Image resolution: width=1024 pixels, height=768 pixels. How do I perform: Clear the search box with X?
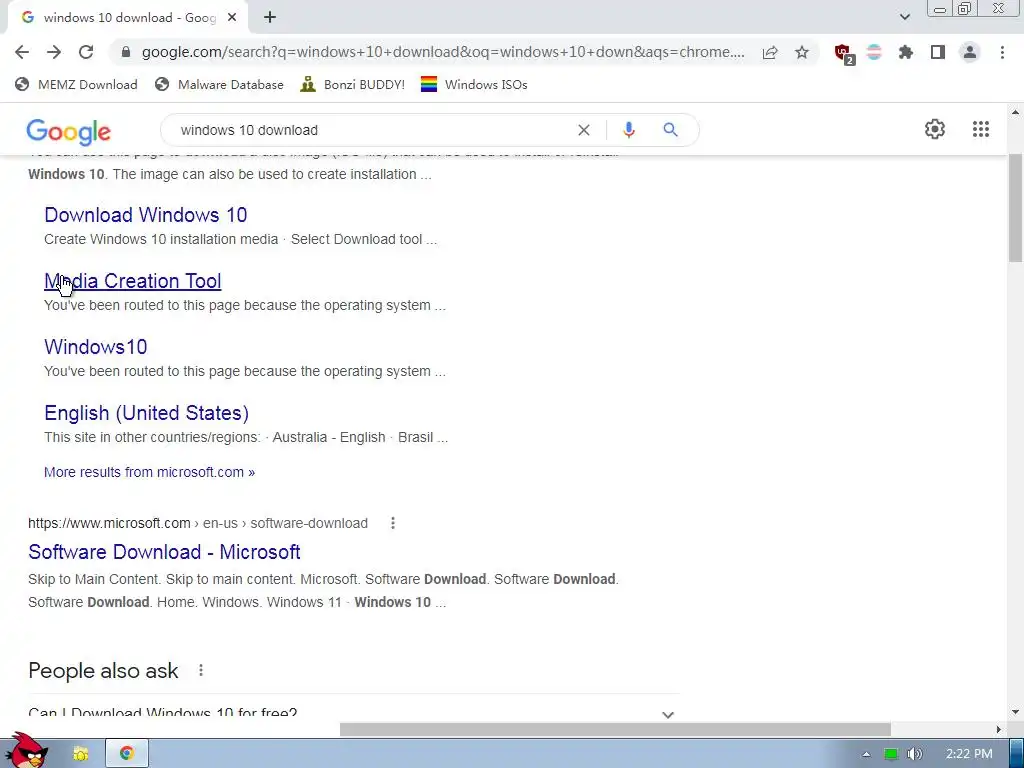pos(584,130)
